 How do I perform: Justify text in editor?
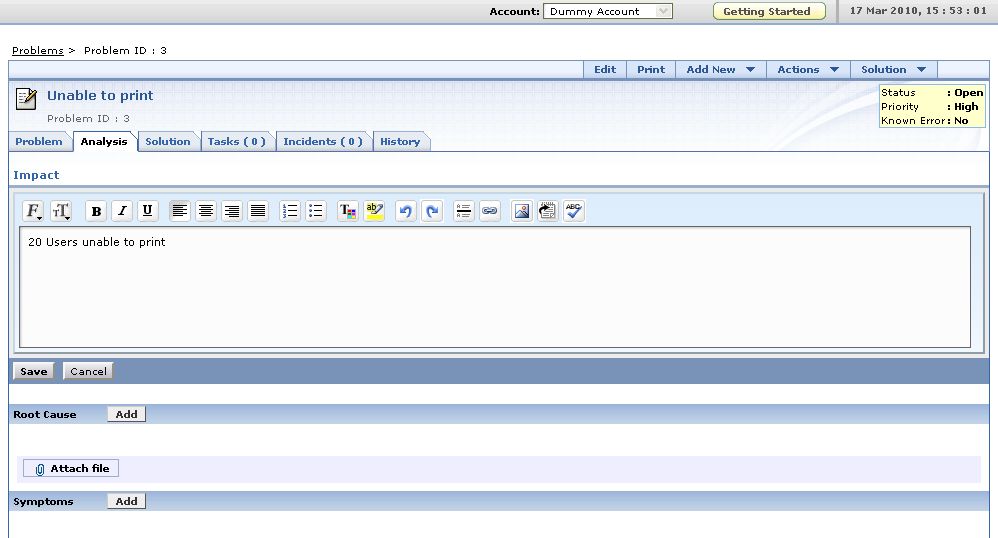[258, 211]
